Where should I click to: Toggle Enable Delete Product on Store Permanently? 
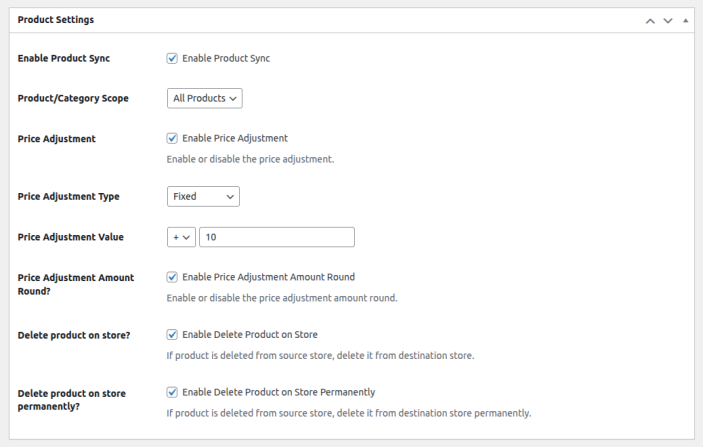pos(172,392)
